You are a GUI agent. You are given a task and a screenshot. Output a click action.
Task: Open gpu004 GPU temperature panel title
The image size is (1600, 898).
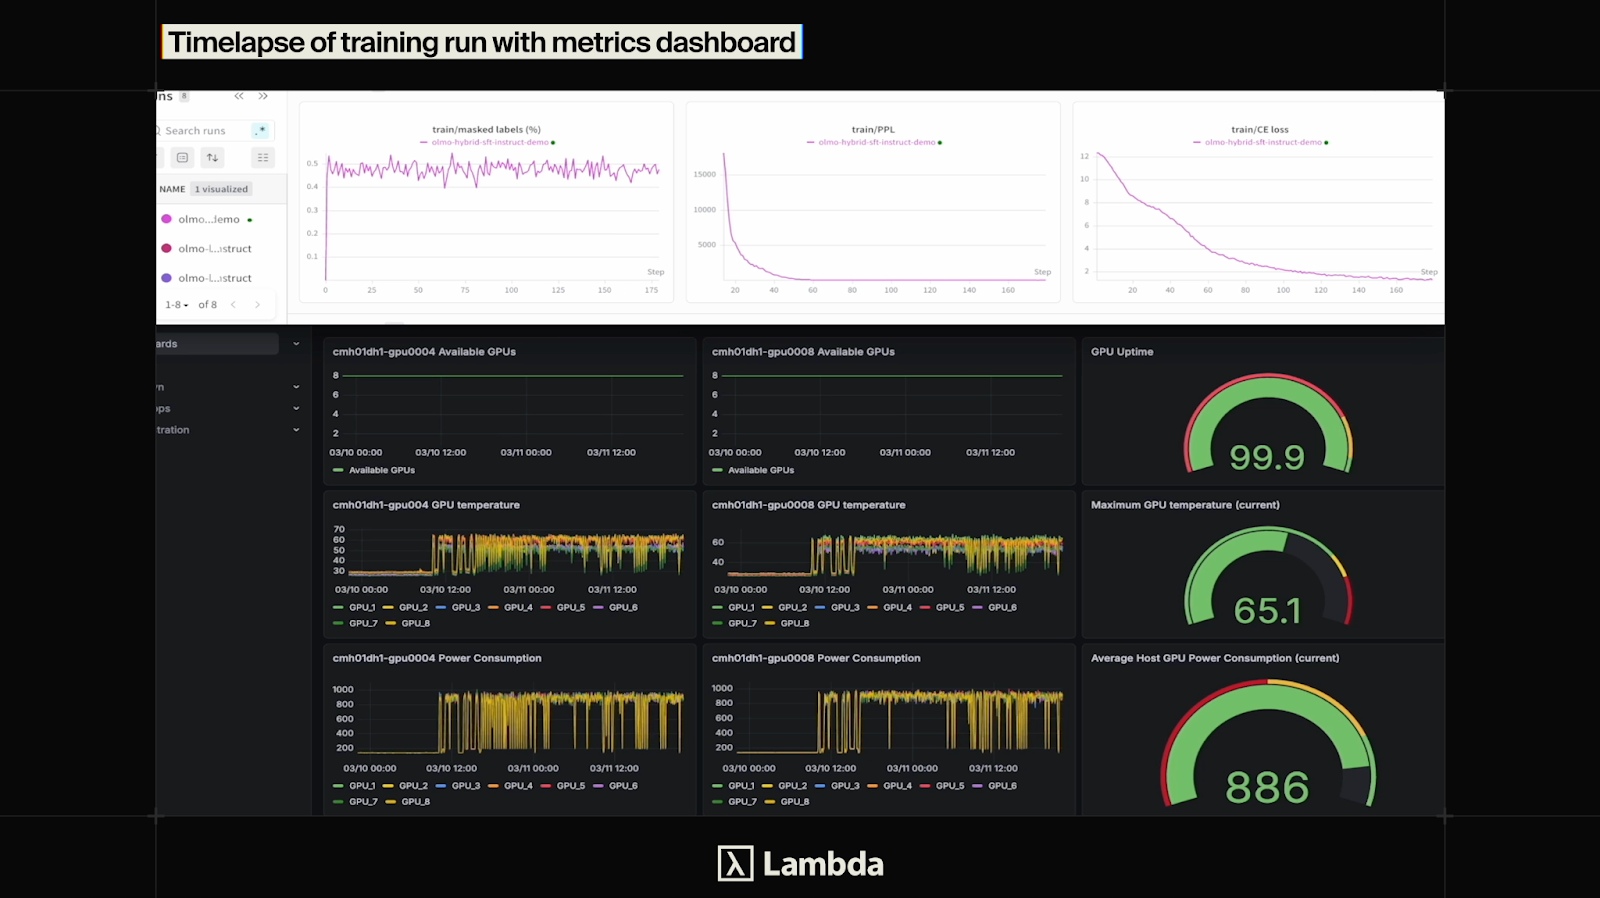[426, 505]
